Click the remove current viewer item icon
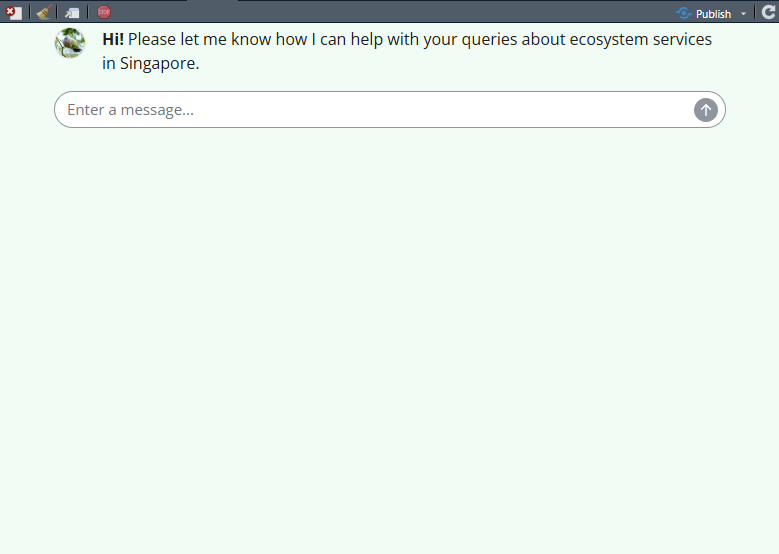Viewport: 779px width, 554px height. pos(14,13)
